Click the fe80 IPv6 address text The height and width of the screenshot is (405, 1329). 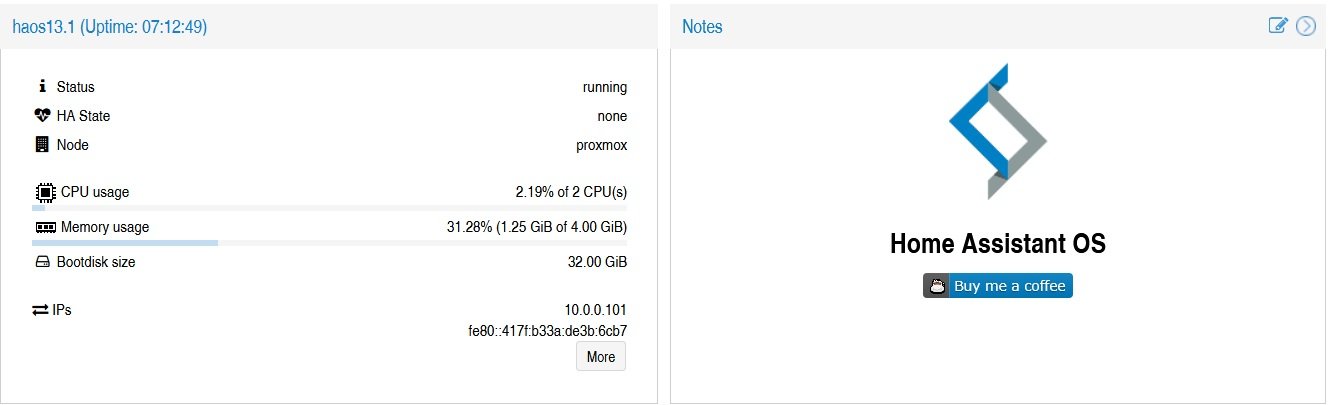tap(548, 331)
